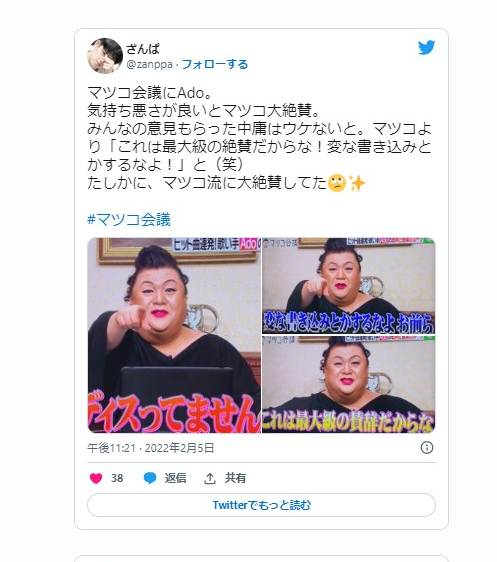
Task: Open ざんぱ profile avatar picture
Action: [105, 56]
